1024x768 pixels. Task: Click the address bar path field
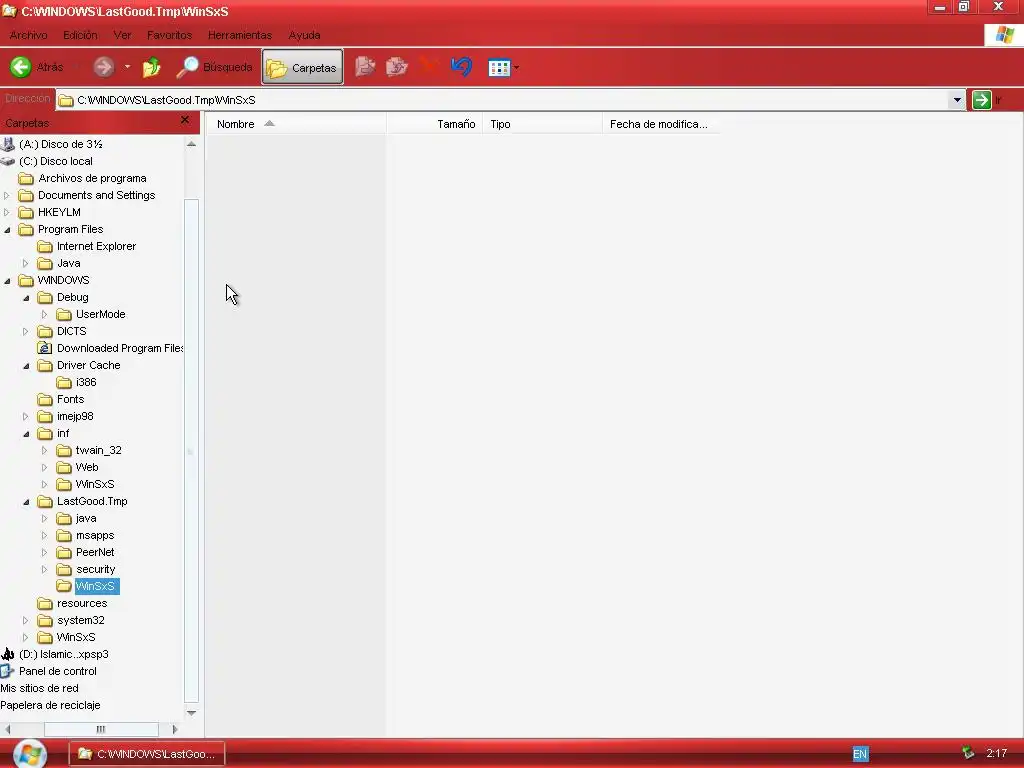[x=502, y=100]
